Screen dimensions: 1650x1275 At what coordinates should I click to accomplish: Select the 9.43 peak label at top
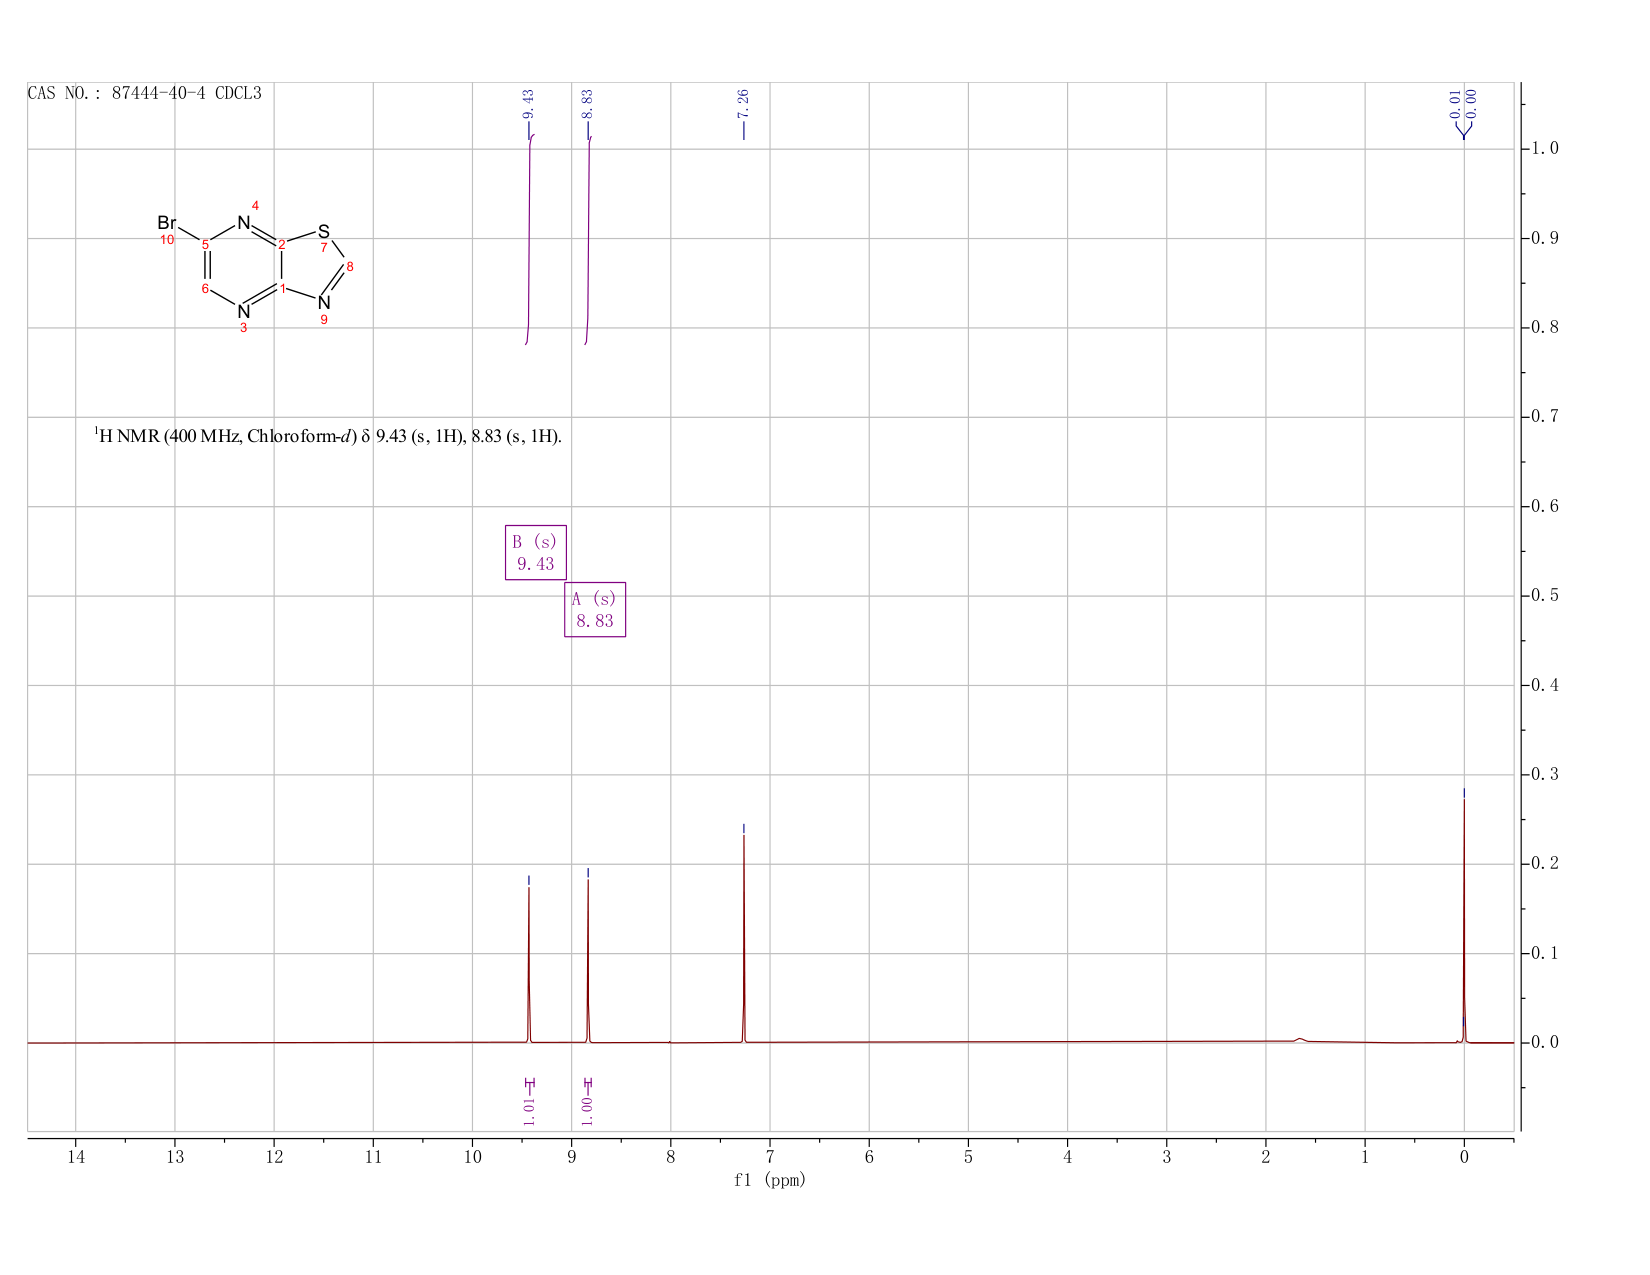click(x=529, y=103)
